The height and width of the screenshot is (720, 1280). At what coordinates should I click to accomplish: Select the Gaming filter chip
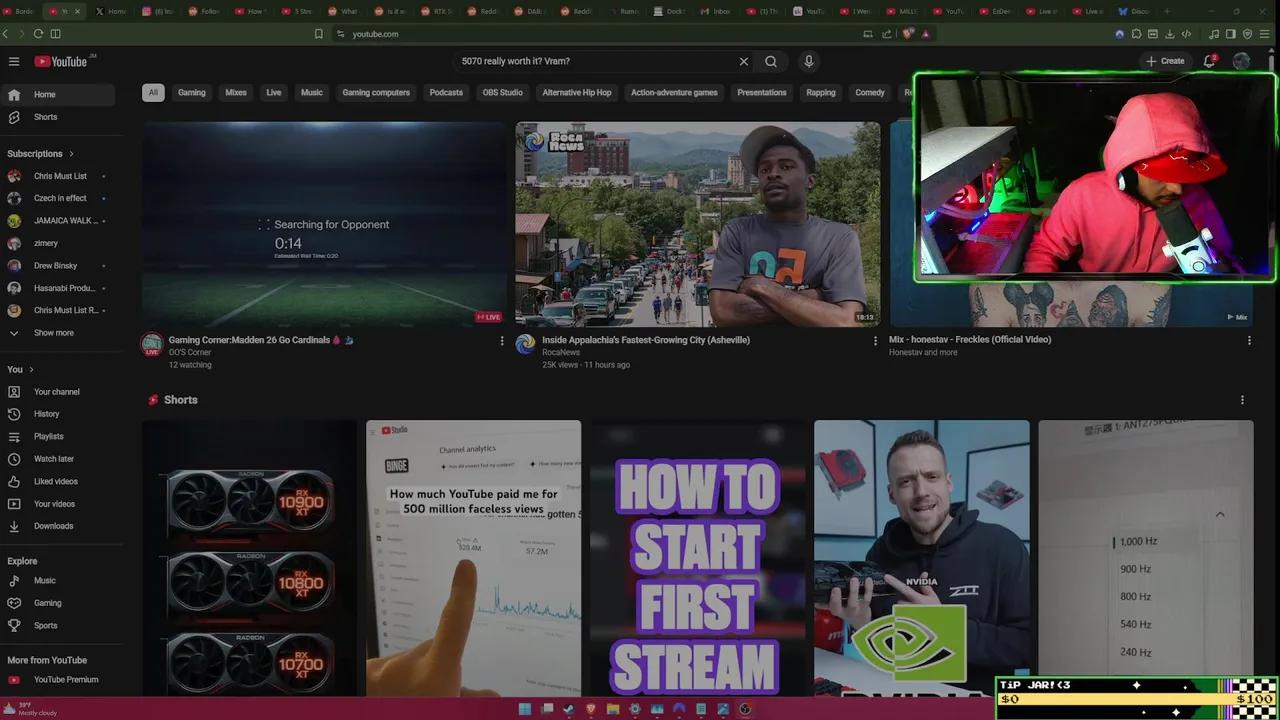(x=192, y=93)
